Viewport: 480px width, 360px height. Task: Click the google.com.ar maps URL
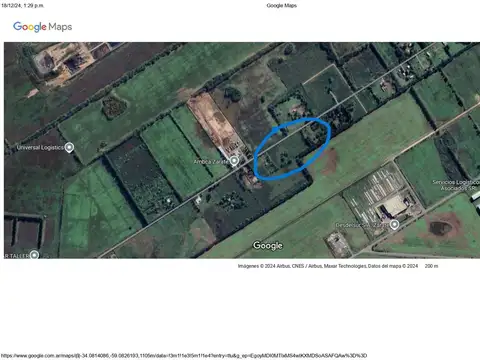(184, 356)
